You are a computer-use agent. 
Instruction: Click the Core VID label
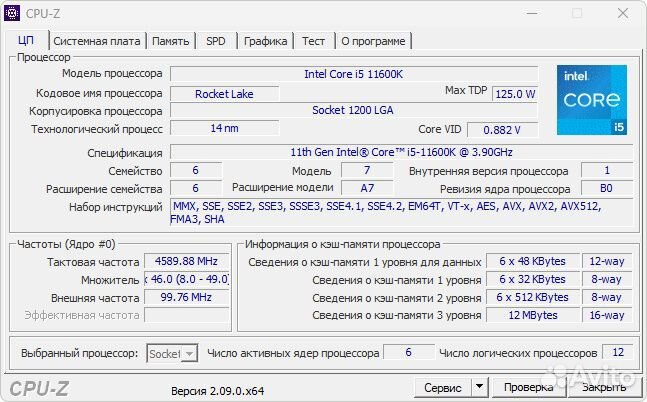(x=440, y=129)
